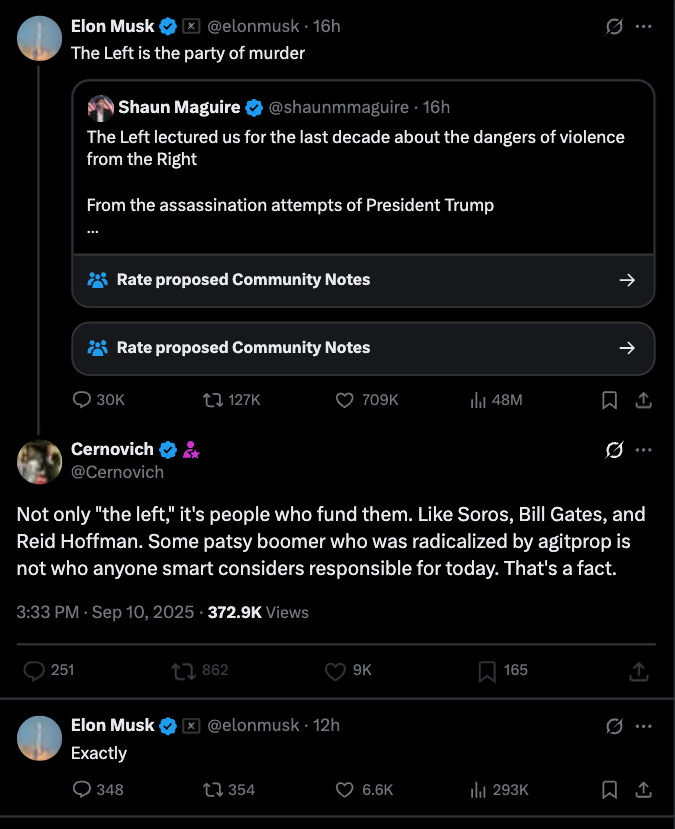
Task: Bookmark Cernovich's post
Action: [487, 670]
